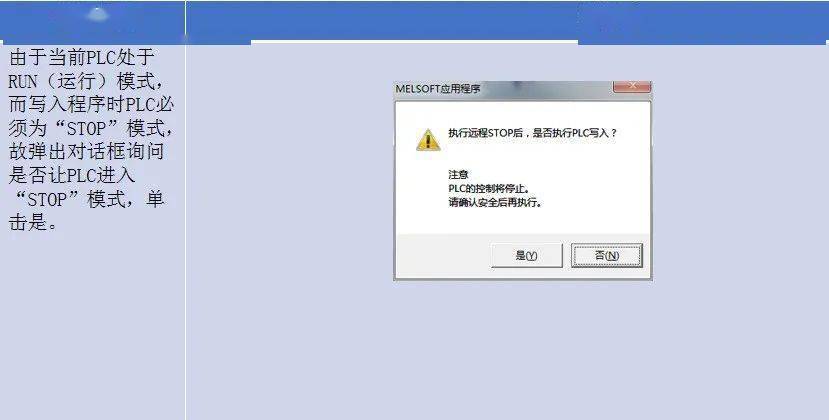Click the 而写入程序时PLC必 text line

(x=91, y=104)
